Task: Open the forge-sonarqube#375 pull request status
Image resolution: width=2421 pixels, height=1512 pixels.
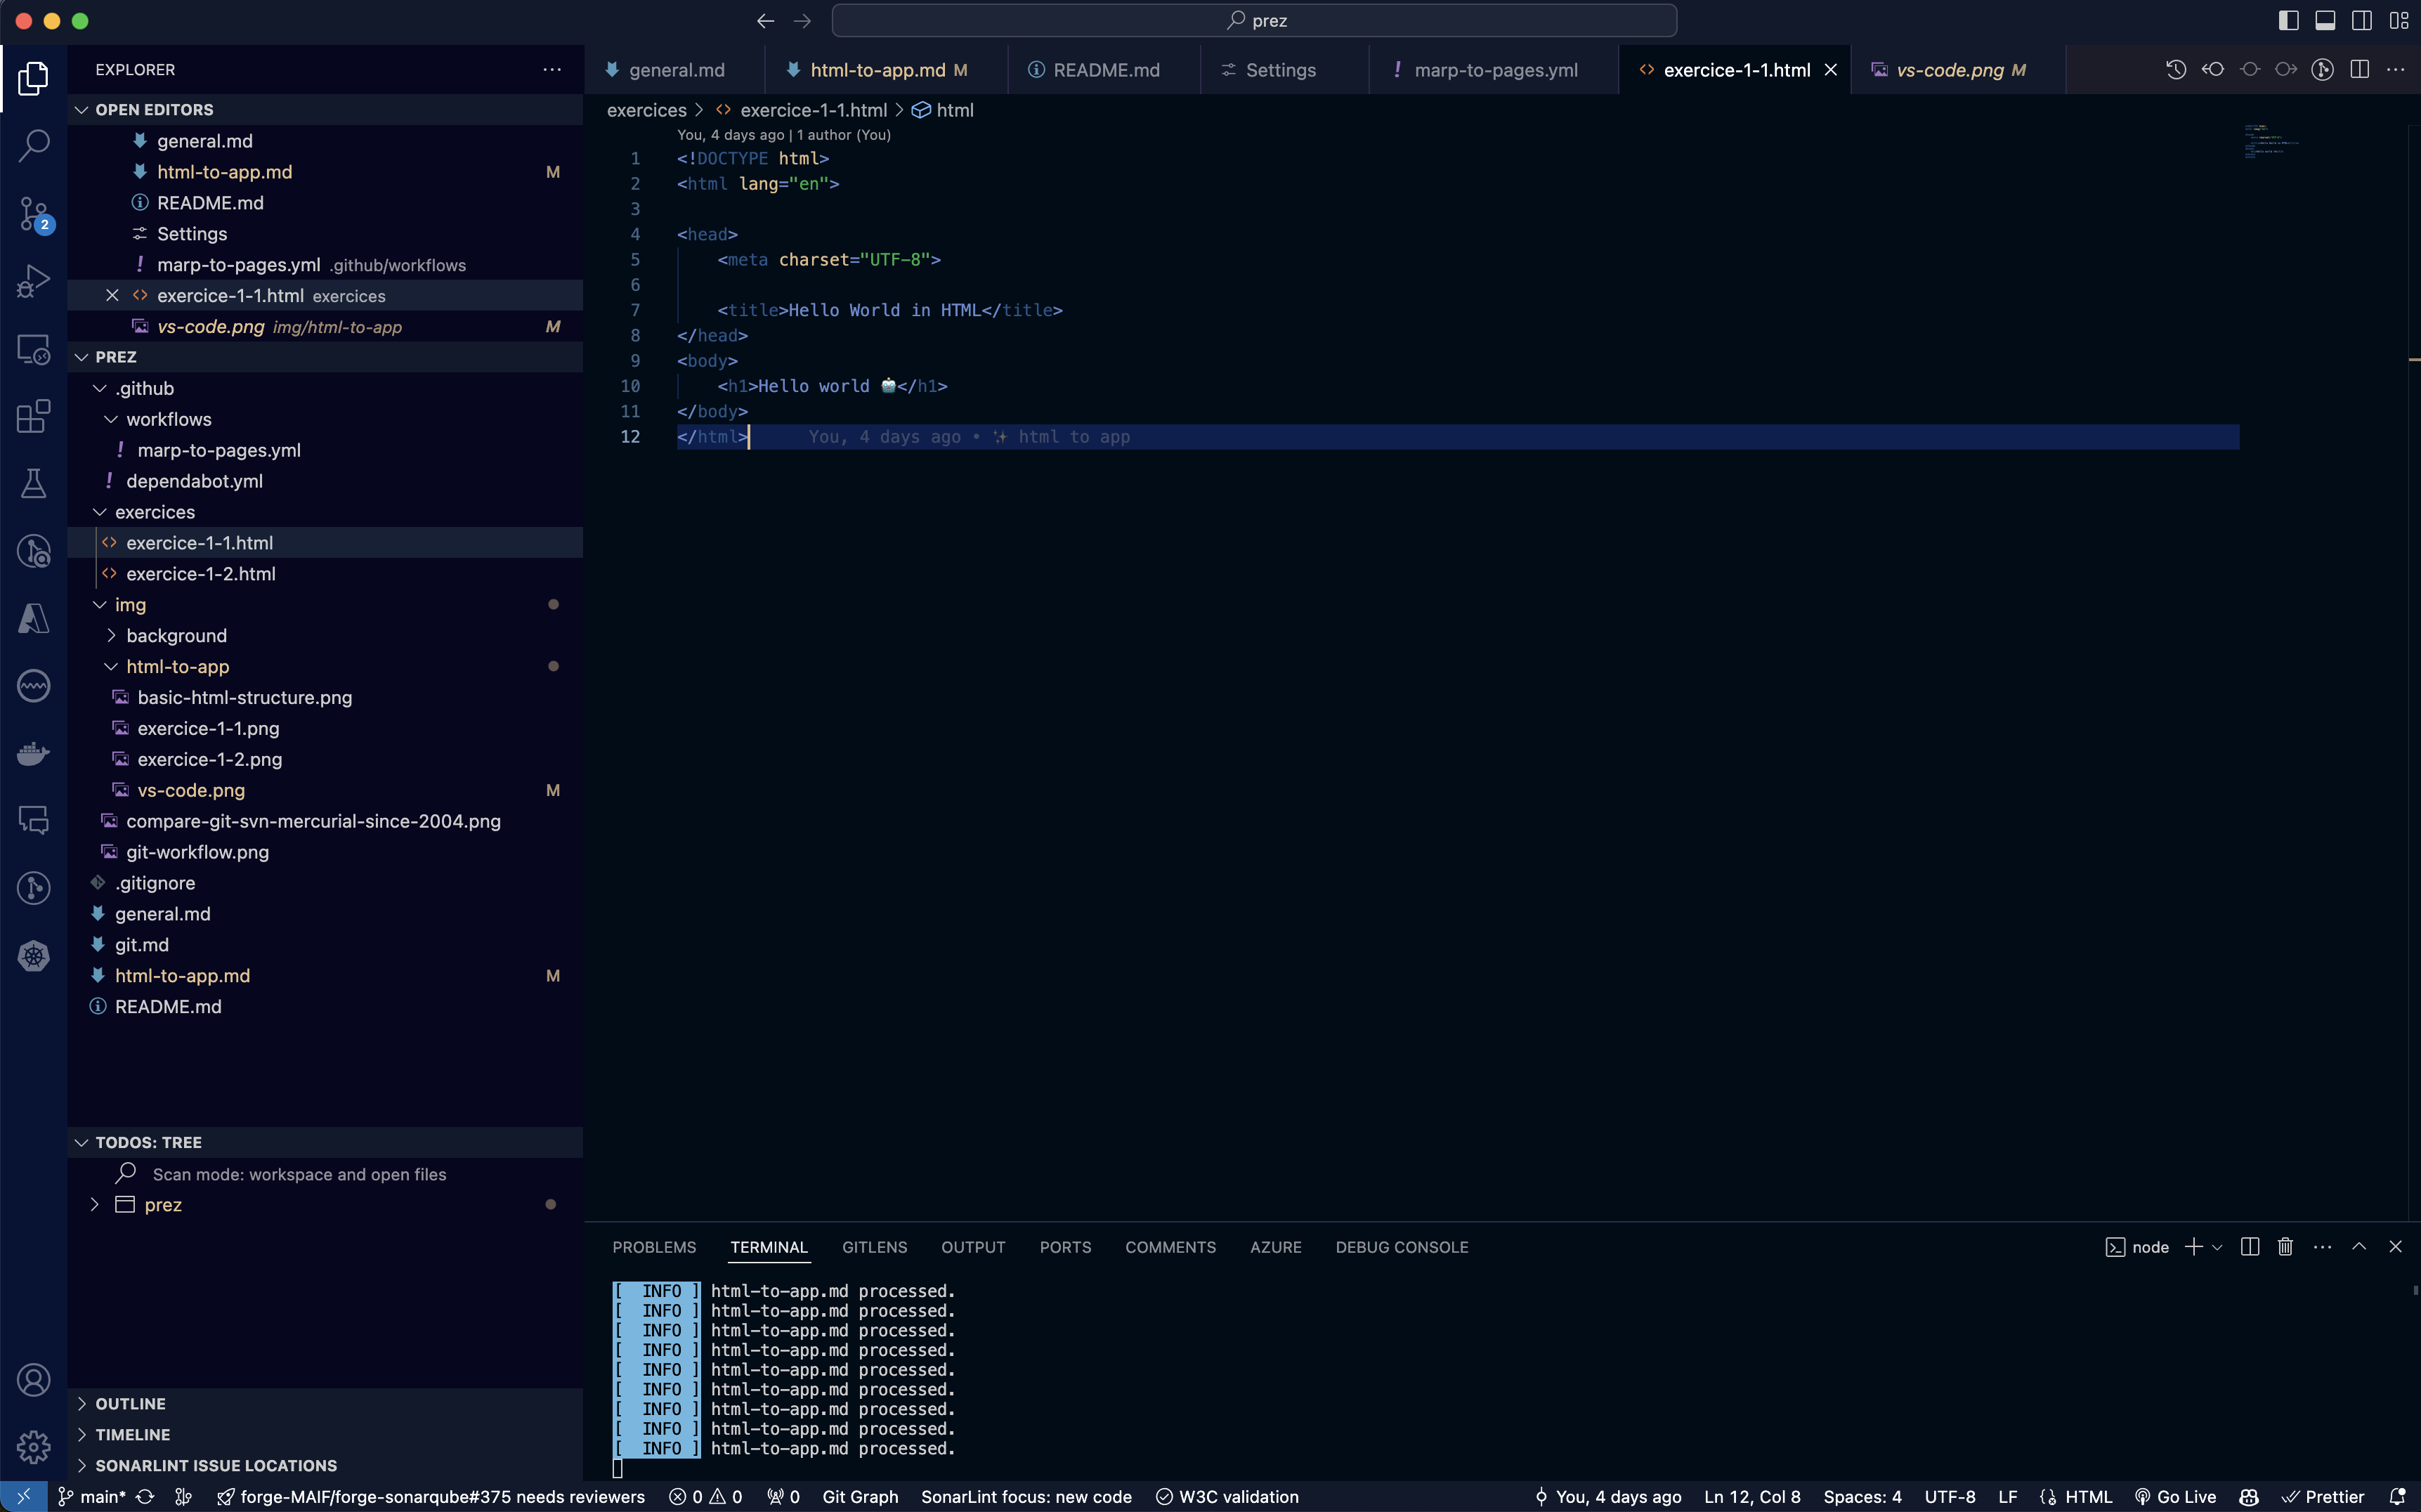Action: [x=431, y=1497]
